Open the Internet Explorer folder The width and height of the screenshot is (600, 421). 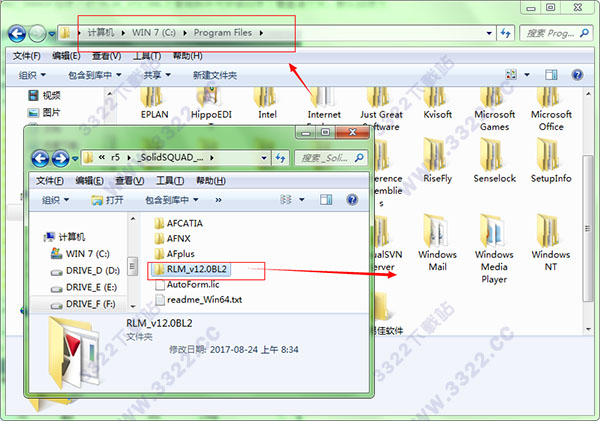click(x=324, y=105)
